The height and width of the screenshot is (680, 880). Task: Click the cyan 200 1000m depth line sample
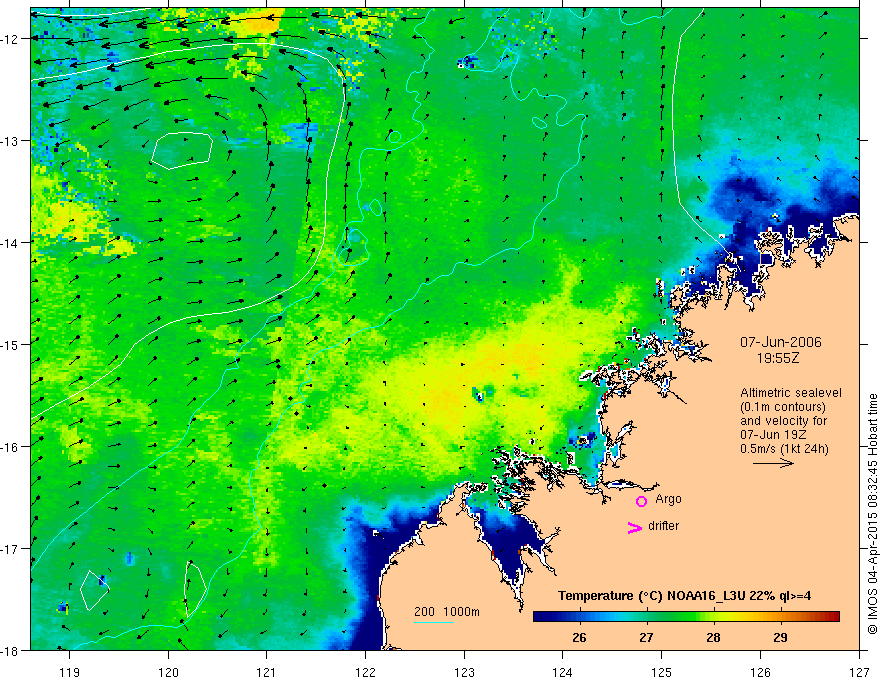(x=434, y=622)
